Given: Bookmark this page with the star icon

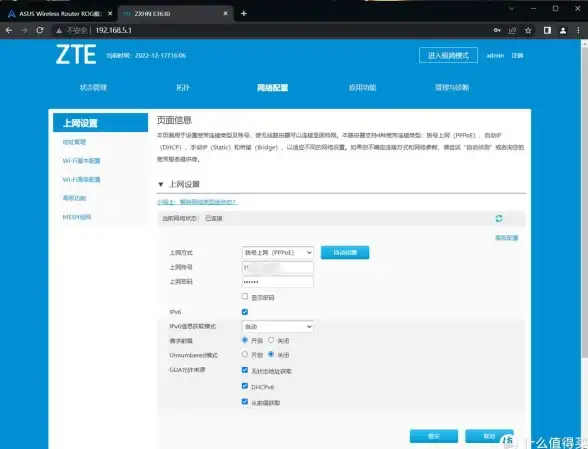Looking at the screenshot, I should pyautogui.click(x=528, y=30).
